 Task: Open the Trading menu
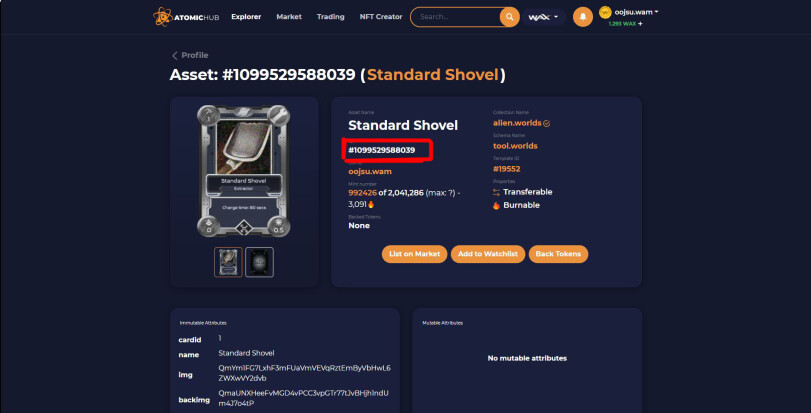(331, 17)
